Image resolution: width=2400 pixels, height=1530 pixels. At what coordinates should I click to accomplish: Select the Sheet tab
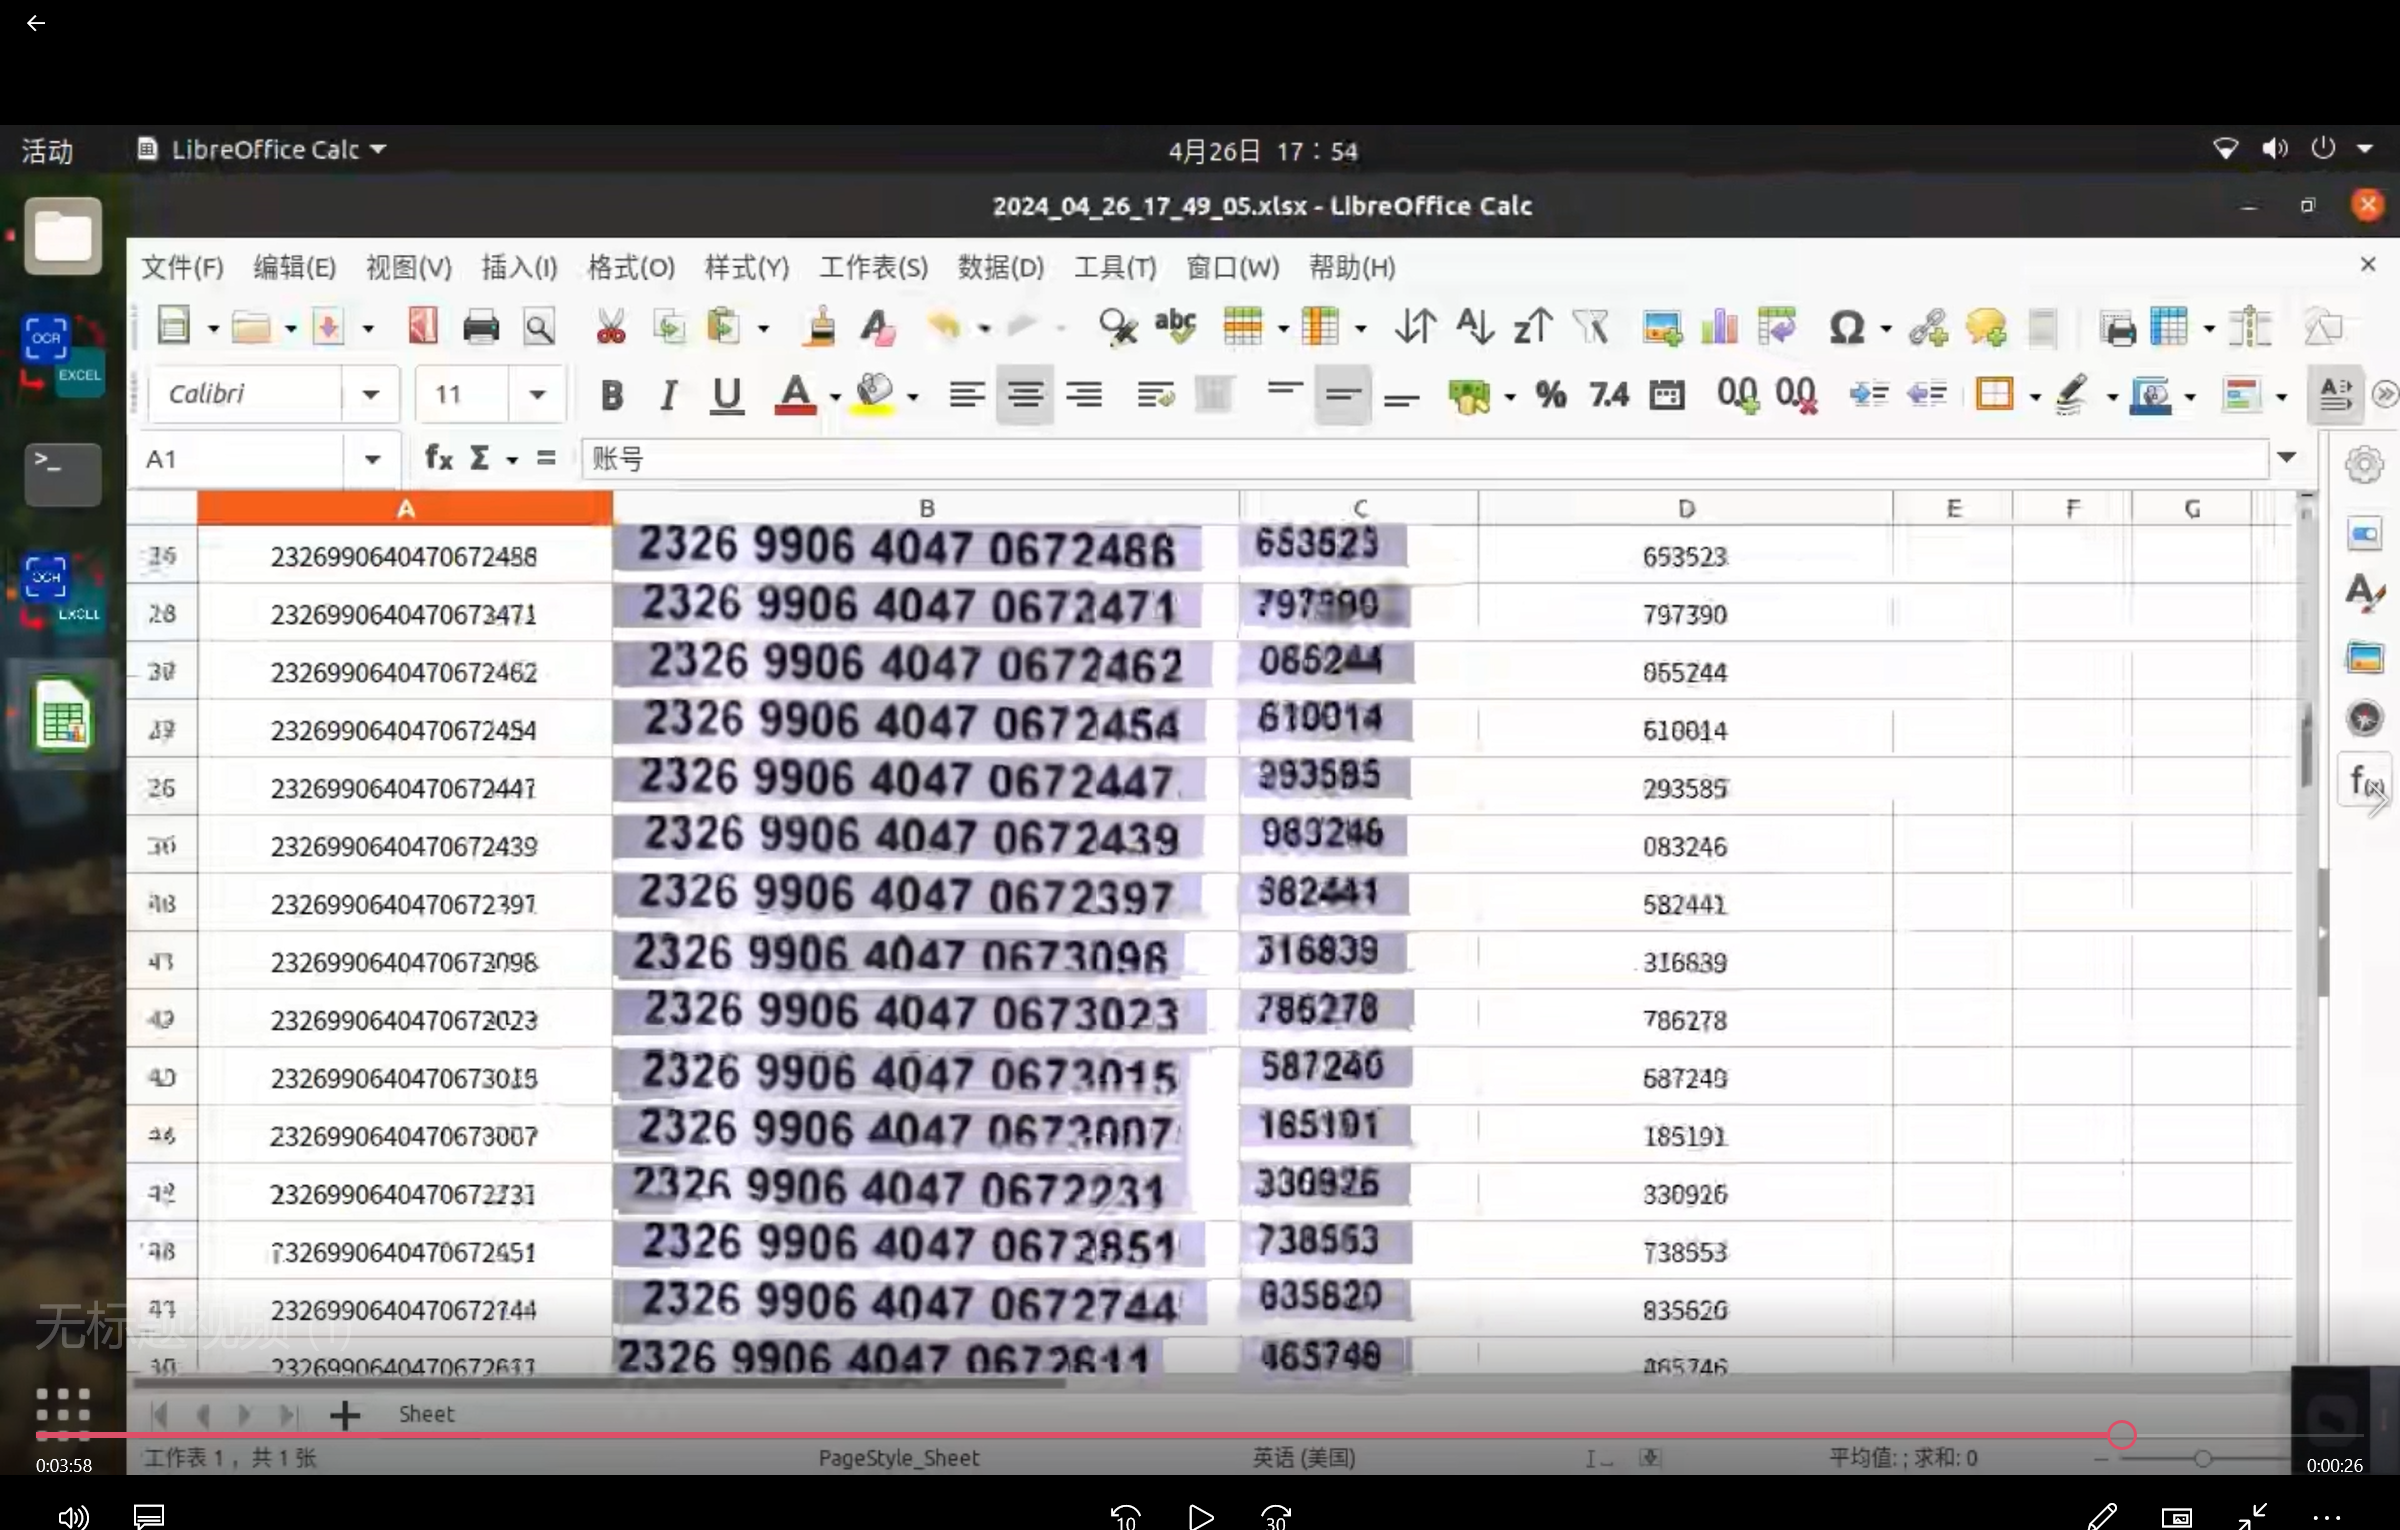tap(426, 1414)
